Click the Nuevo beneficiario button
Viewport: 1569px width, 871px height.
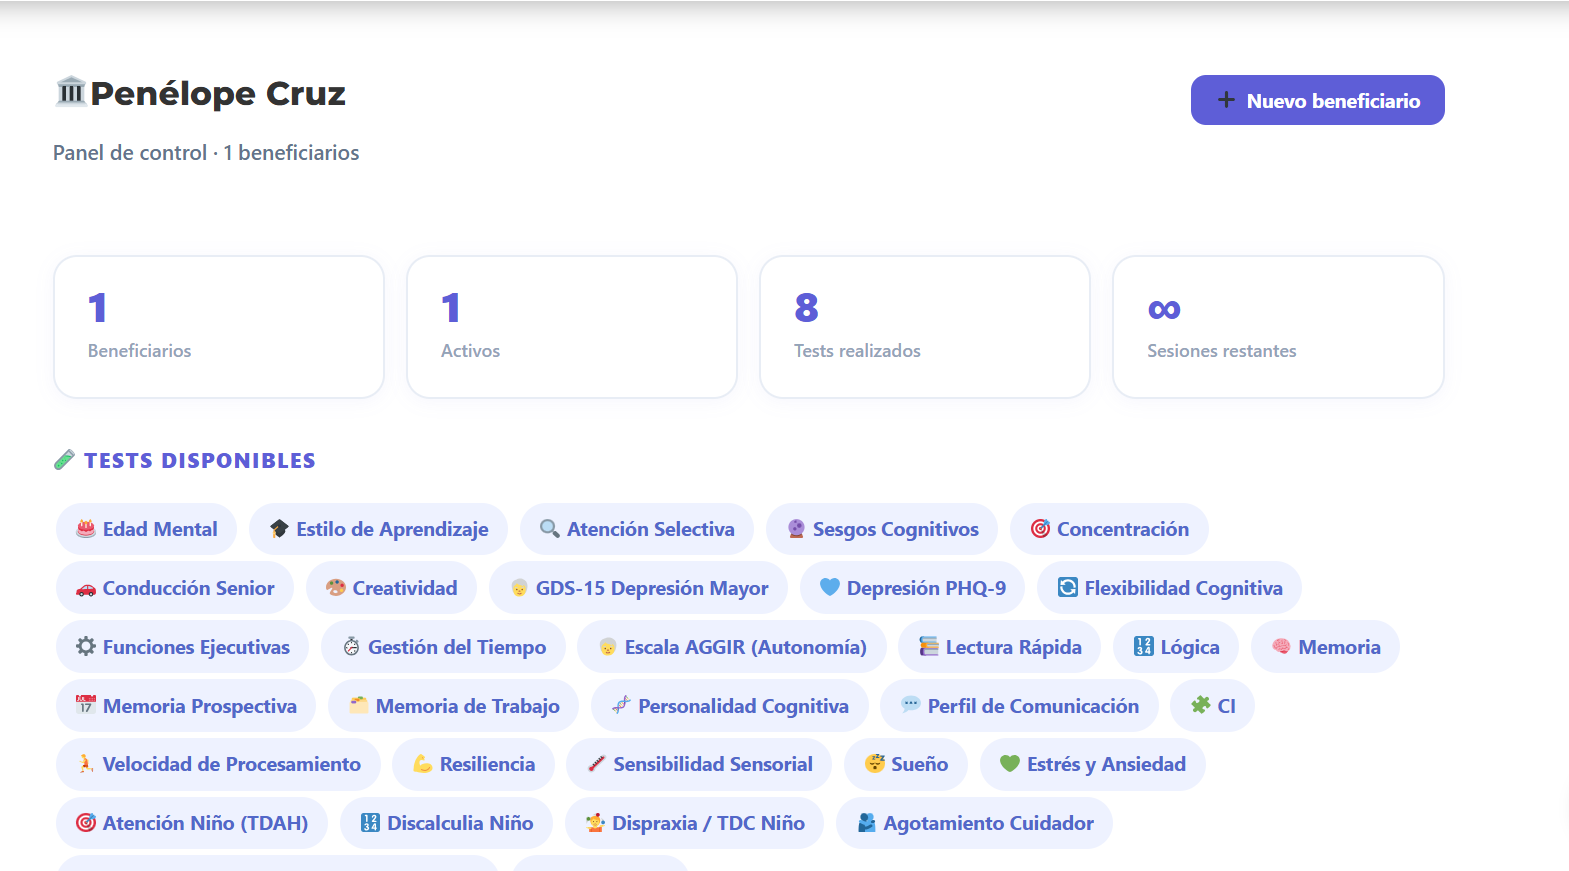point(1317,100)
